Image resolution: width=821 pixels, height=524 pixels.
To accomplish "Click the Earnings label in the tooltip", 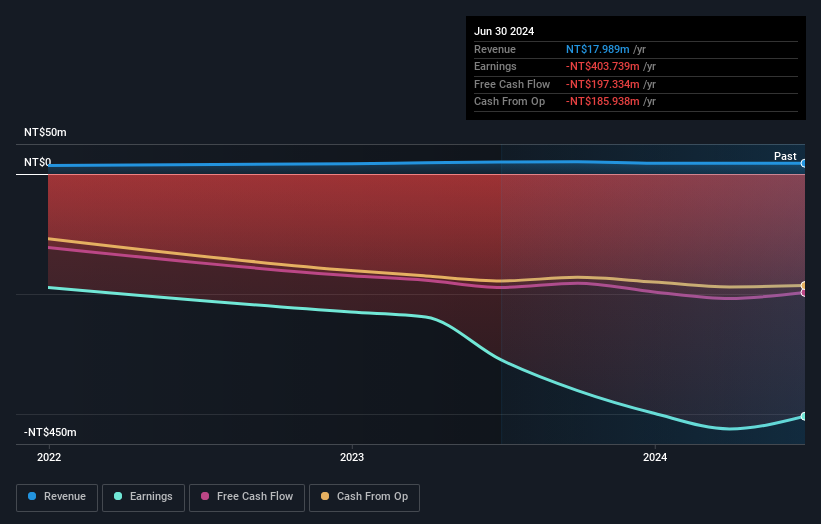I will [x=495, y=66].
